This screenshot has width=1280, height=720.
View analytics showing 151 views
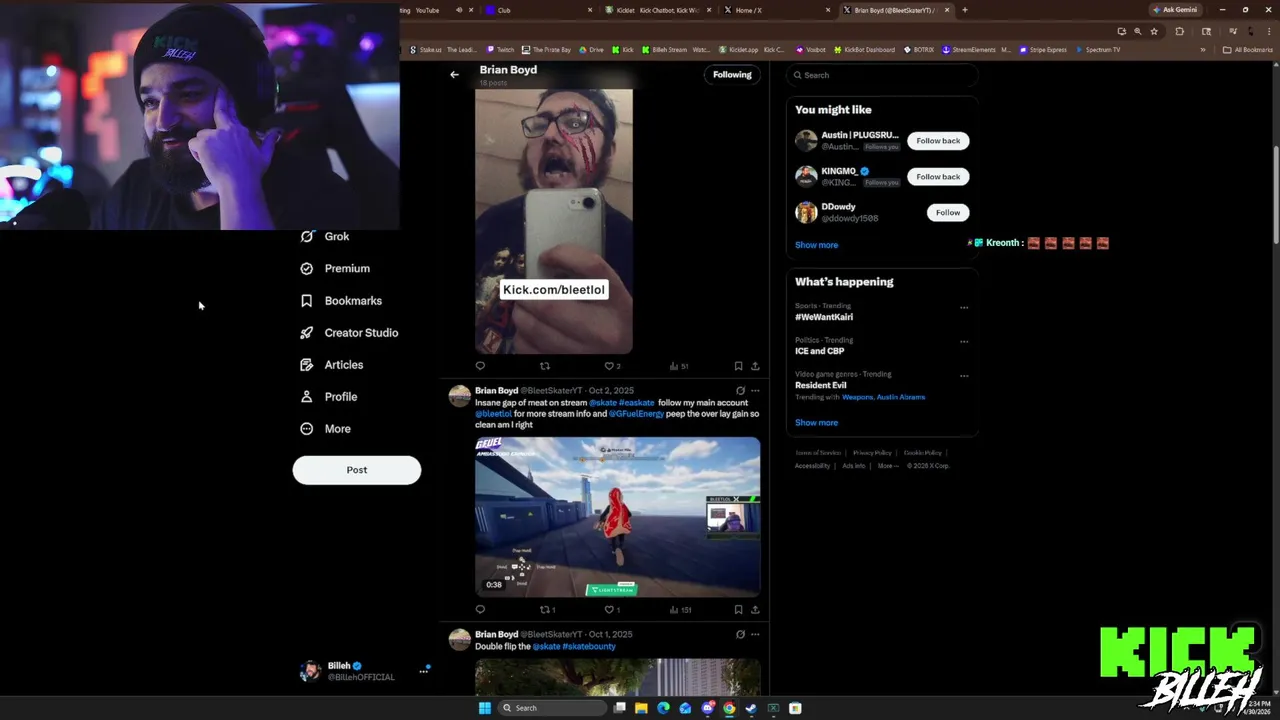coord(680,610)
